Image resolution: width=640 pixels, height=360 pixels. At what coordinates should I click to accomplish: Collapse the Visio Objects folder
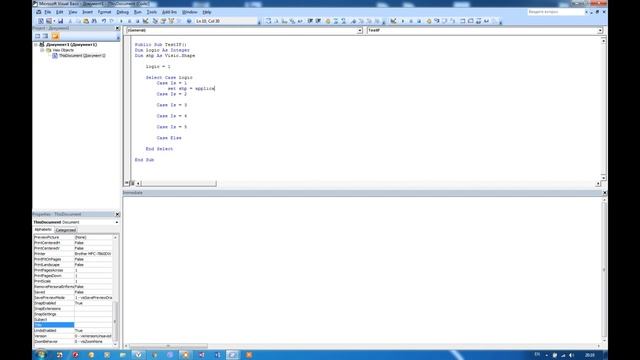tap(42, 50)
